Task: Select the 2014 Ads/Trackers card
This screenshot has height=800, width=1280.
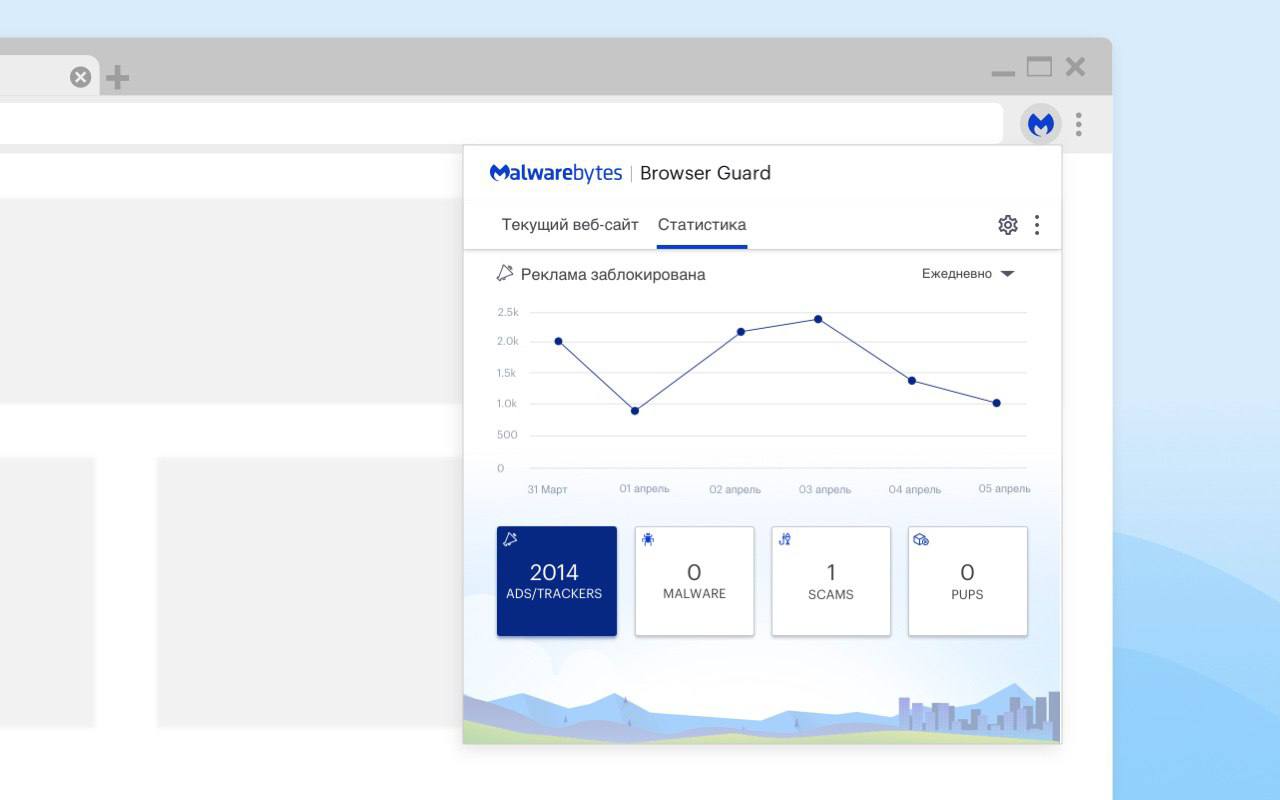Action: [x=556, y=581]
